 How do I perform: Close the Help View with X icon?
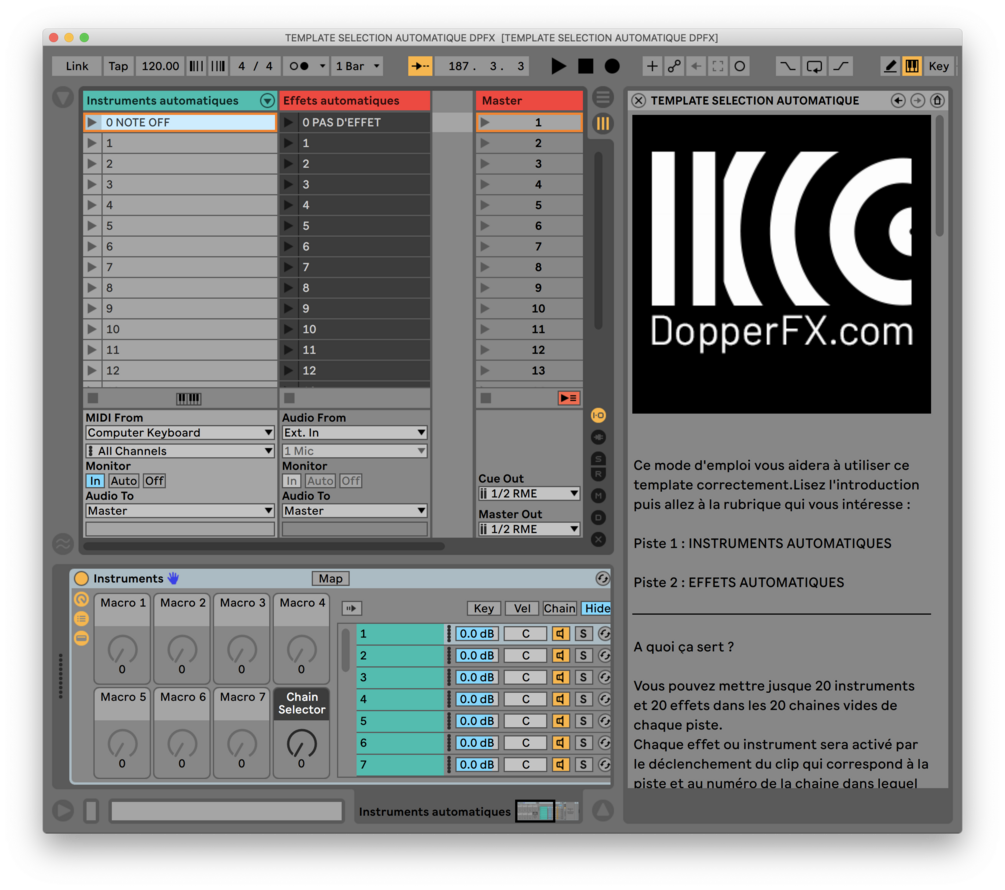[x=638, y=101]
